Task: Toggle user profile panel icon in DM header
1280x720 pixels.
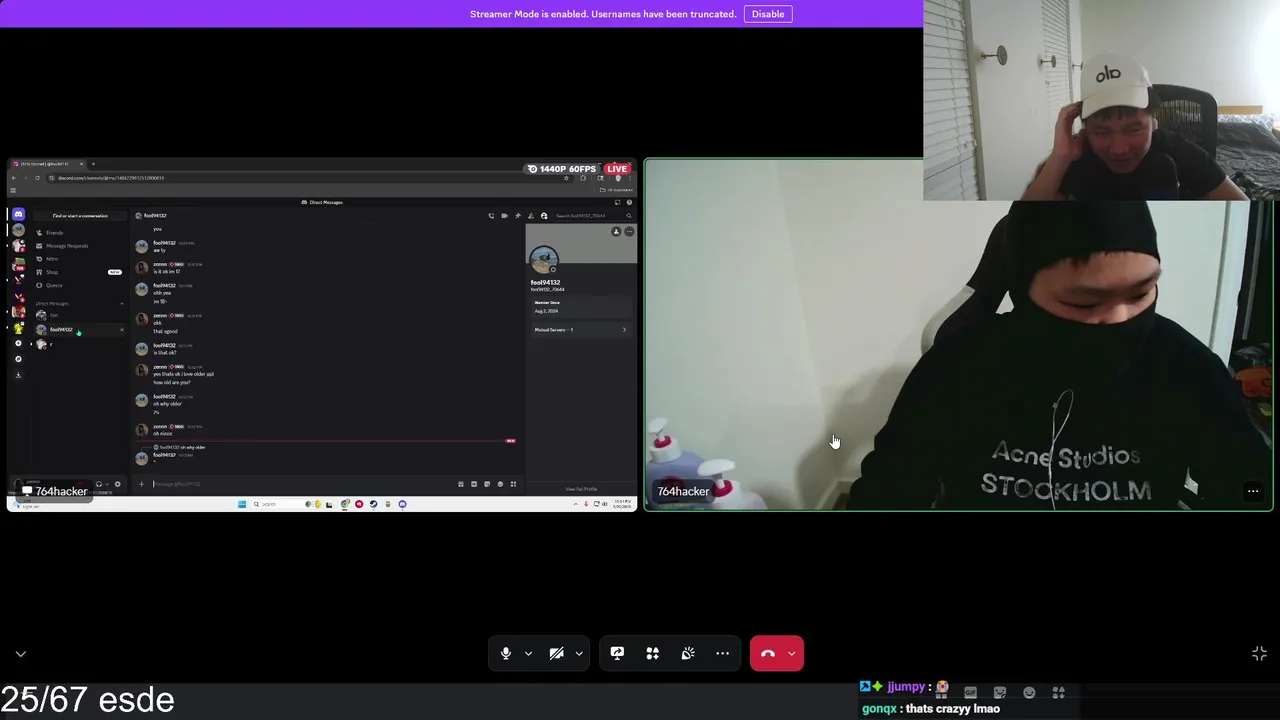Action: click(543, 216)
